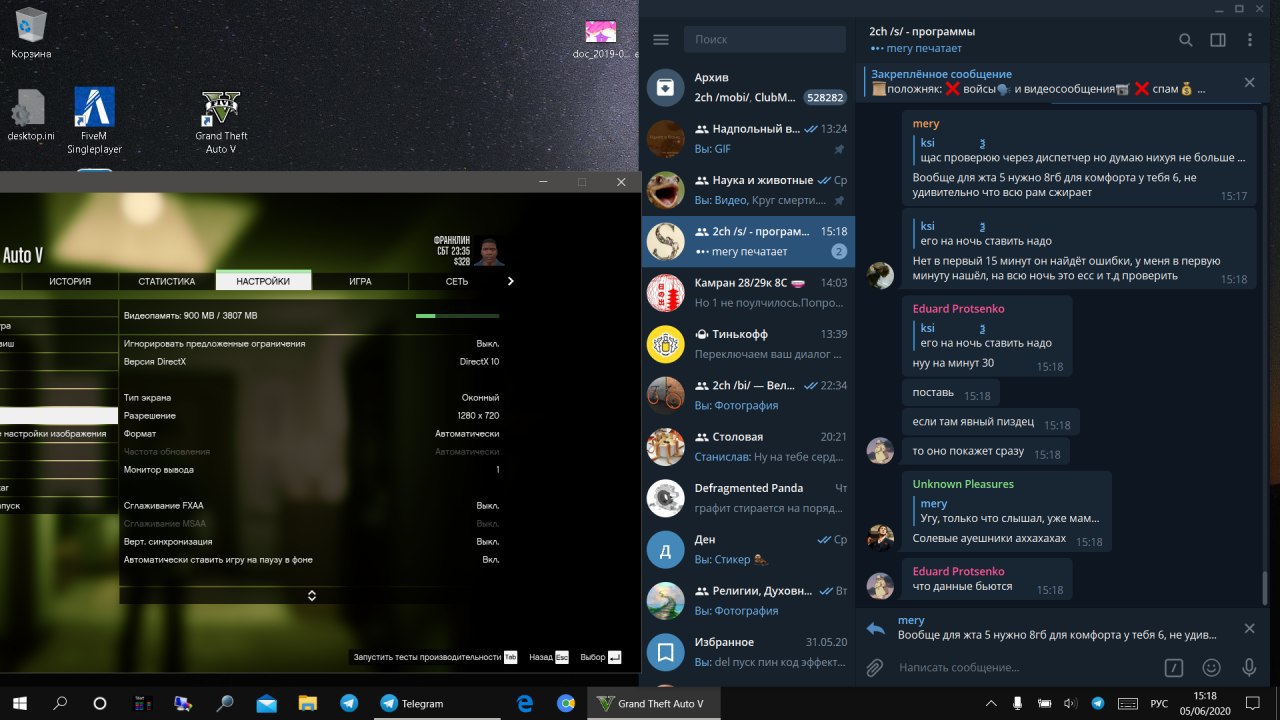Change Версия DirectX option
The image size is (1280, 720).
click(x=311, y=361)
